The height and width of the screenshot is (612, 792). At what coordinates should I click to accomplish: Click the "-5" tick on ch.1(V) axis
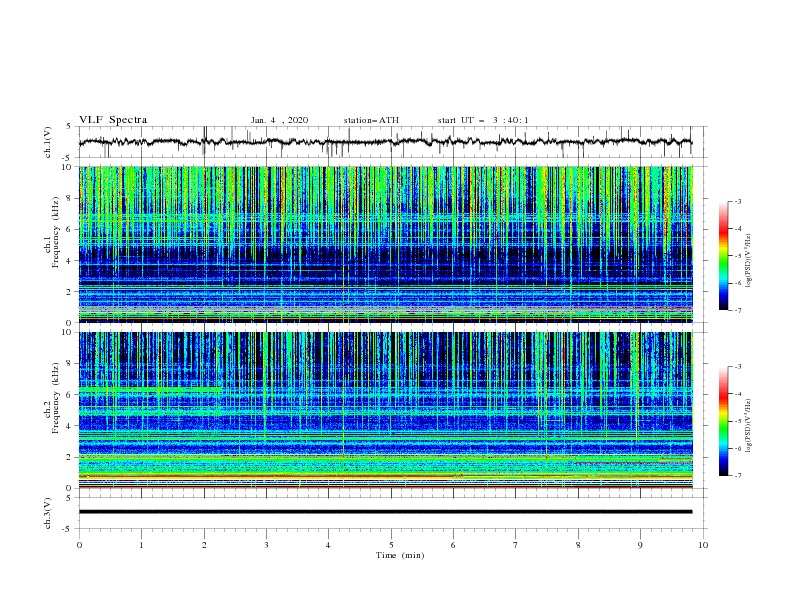pyautogui.click(x=68, y=158)
